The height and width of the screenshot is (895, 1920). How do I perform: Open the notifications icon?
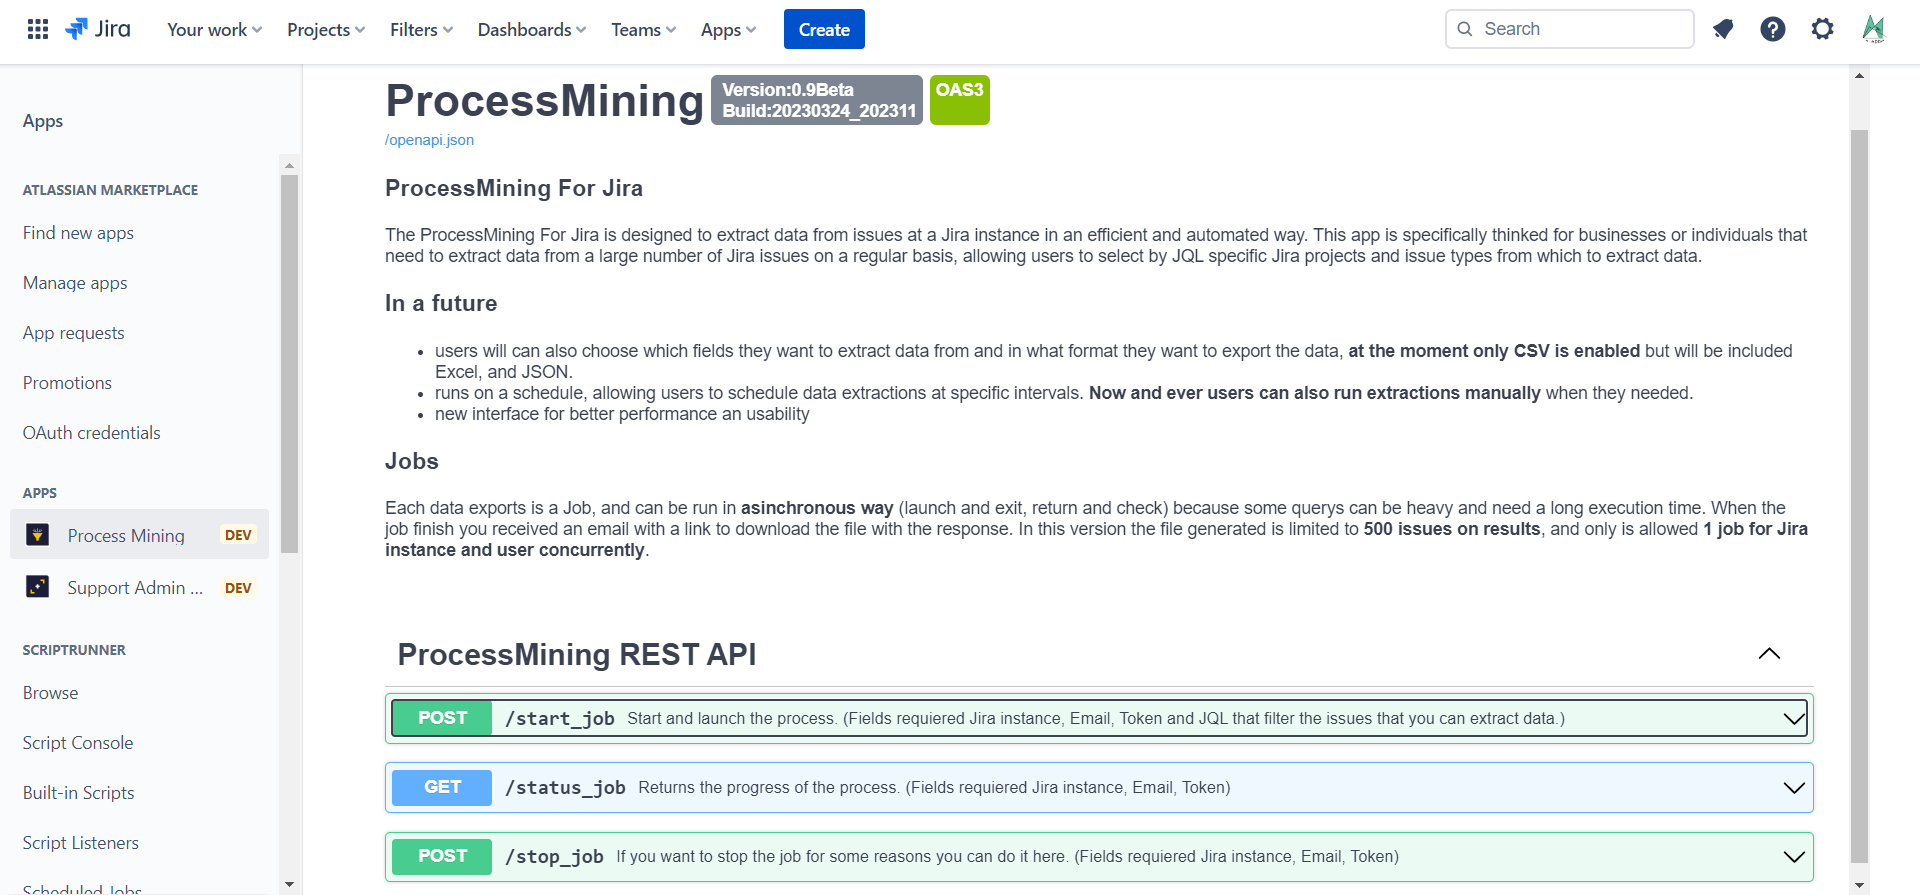click(1722, 29)
